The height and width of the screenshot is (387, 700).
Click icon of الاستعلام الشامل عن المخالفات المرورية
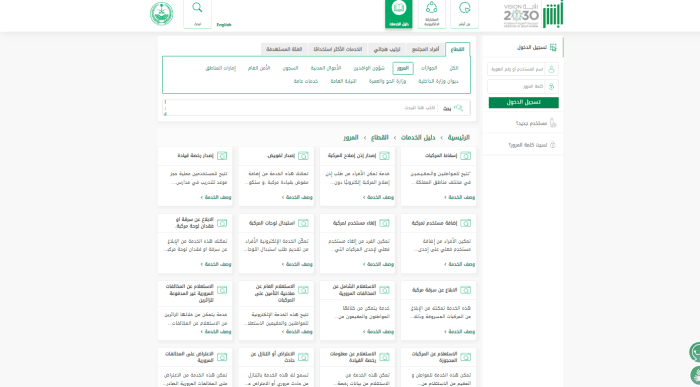click(x=384, y=290)
